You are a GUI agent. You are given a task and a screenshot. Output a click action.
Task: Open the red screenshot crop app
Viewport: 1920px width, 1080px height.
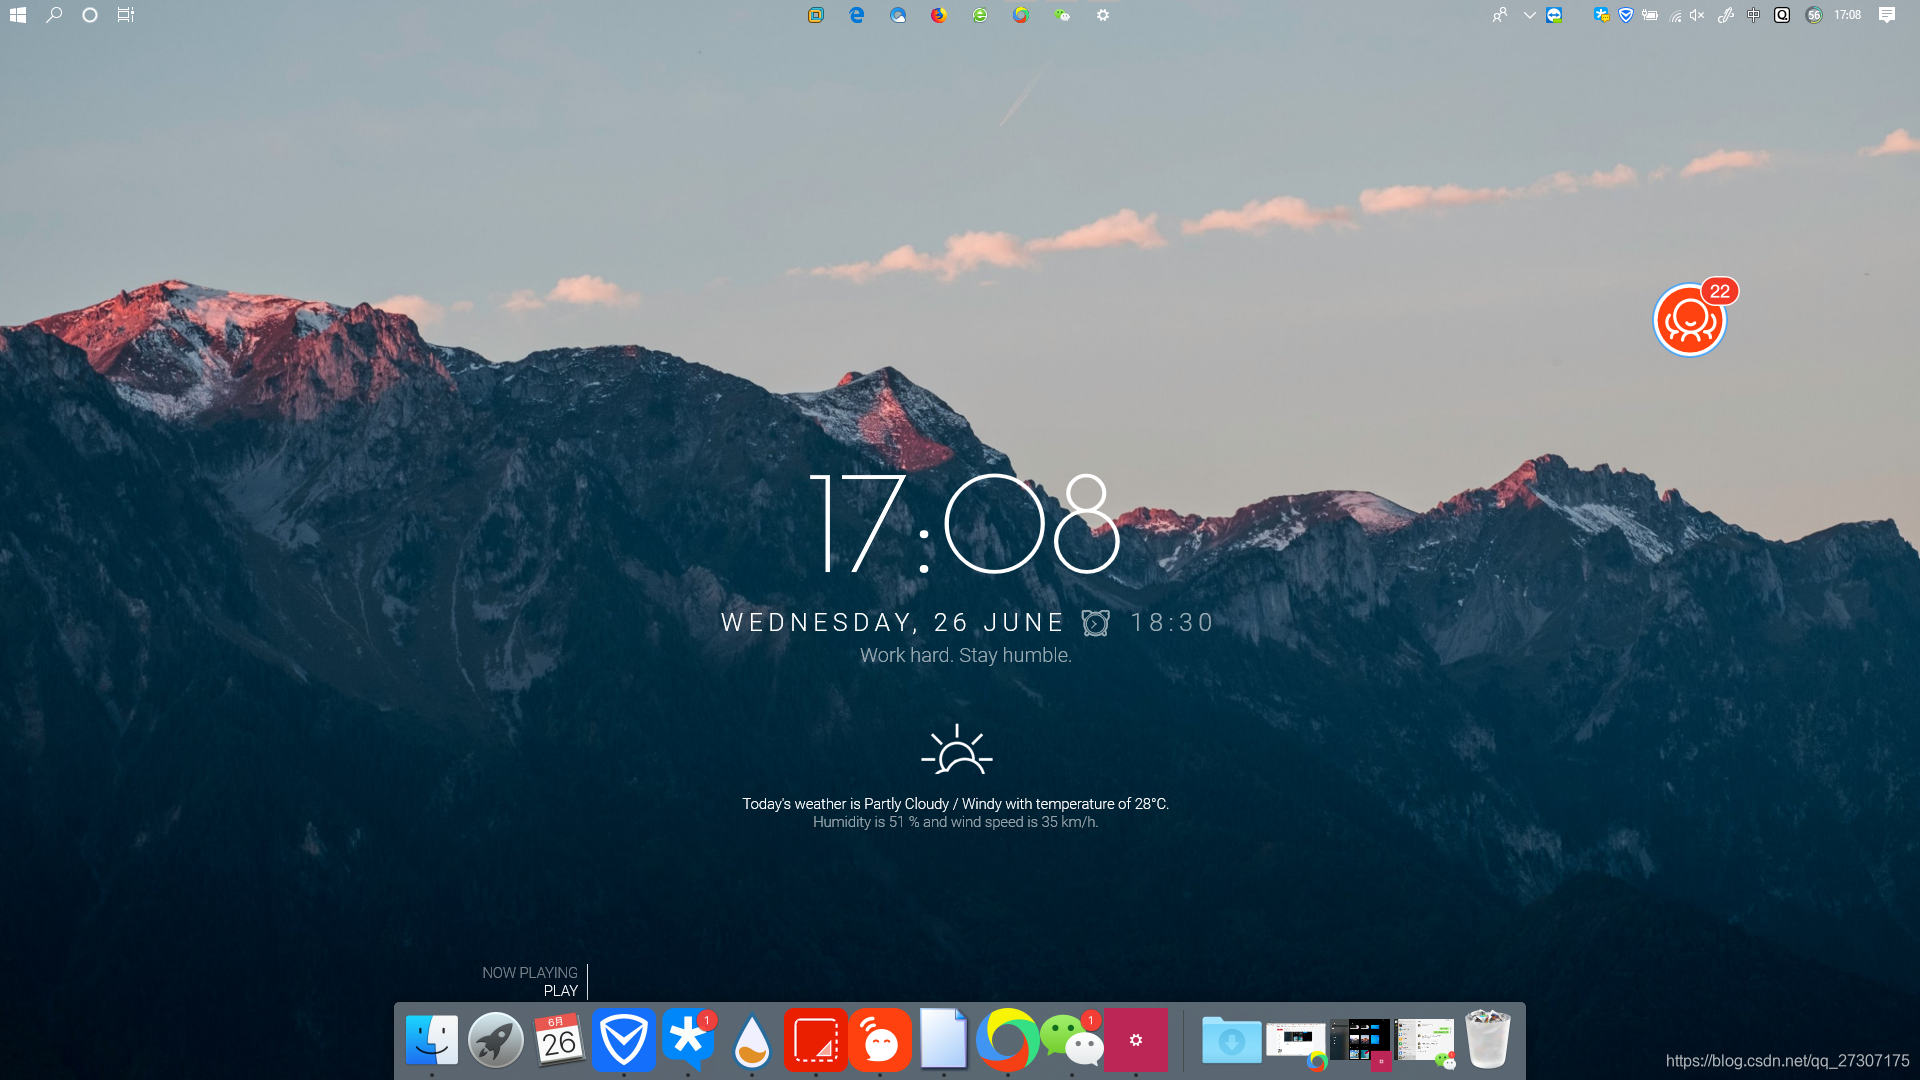pos(815,1040)
